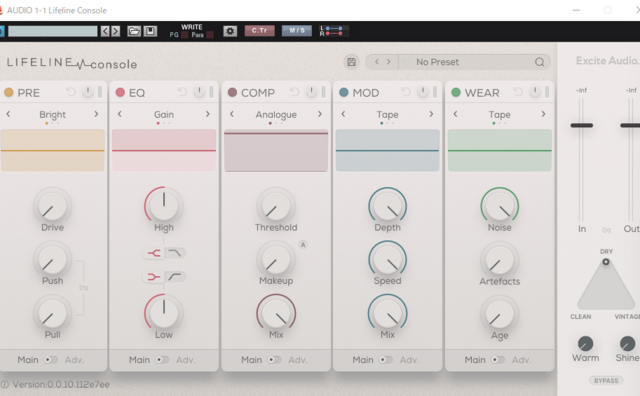Image resolution: width=640 pixels, height=396 pixels.
Task: Reset the PRE module with undo icon
Action: coord(71,92)
